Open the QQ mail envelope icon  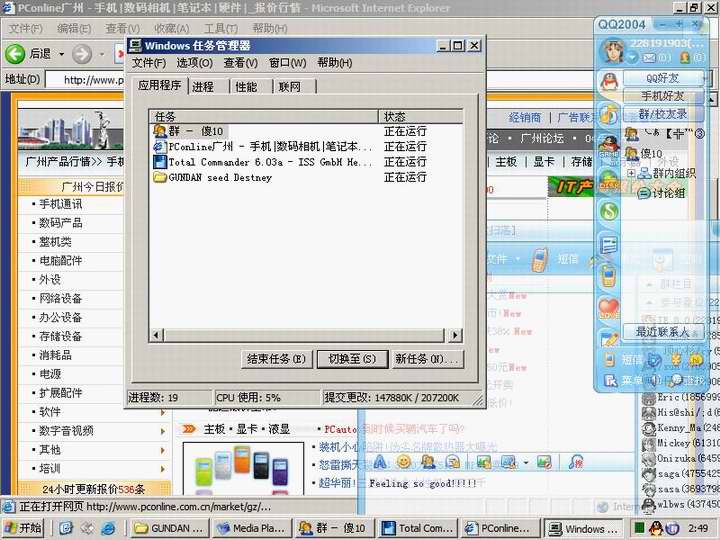click(x=649, y=58)
